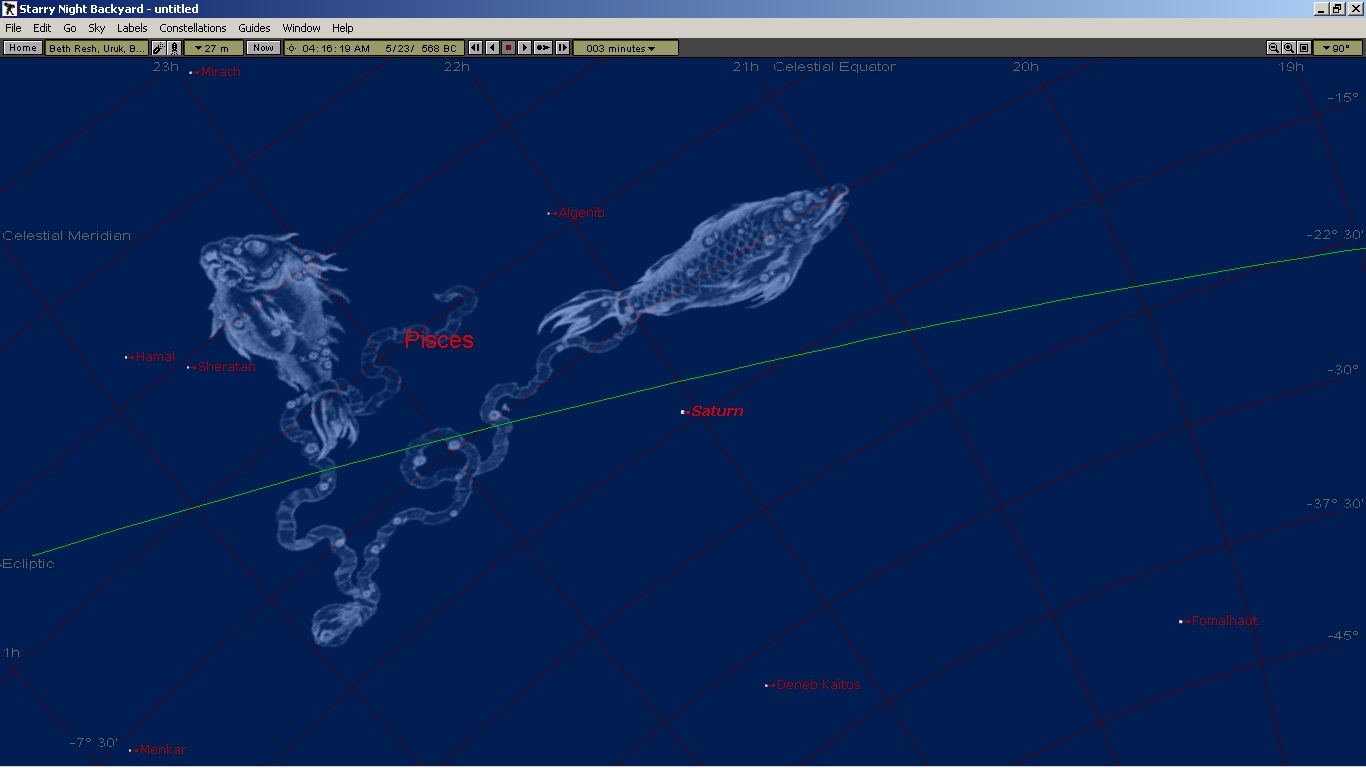Click the -45° declination label
The width and height of the screenshot is (1366, 768).
(x=1342, y=636)
